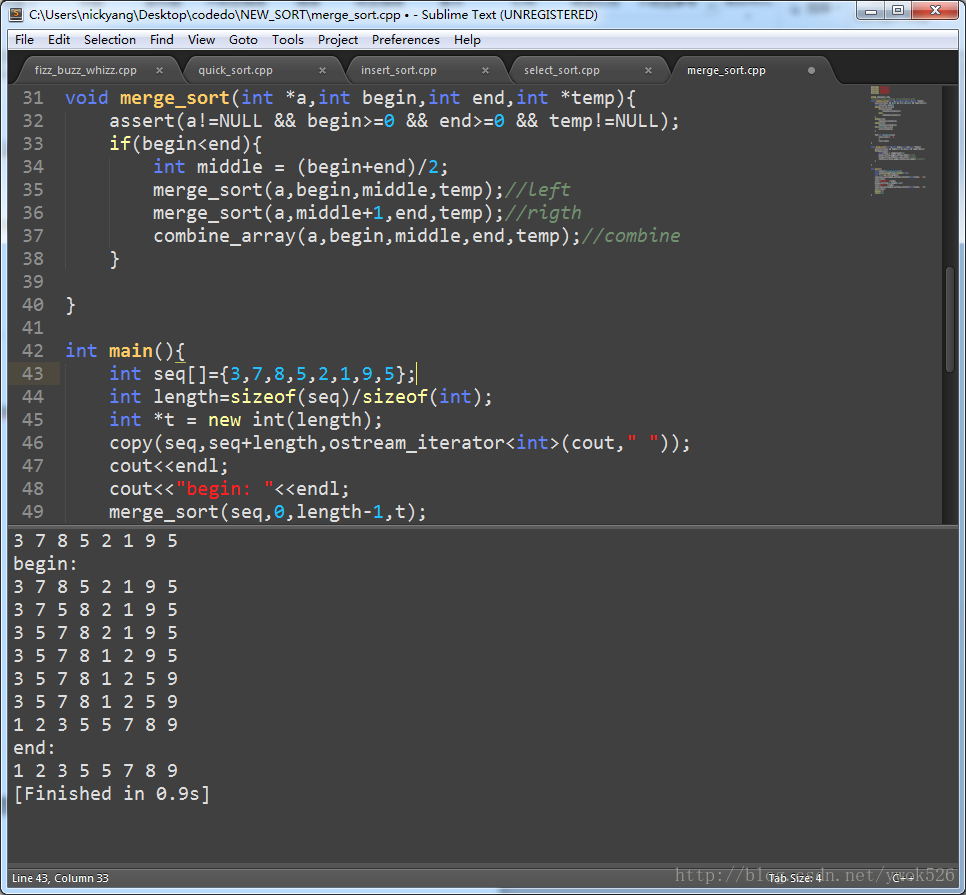Open the Goto menu
The image size is (966, 895).
(243, 39)
